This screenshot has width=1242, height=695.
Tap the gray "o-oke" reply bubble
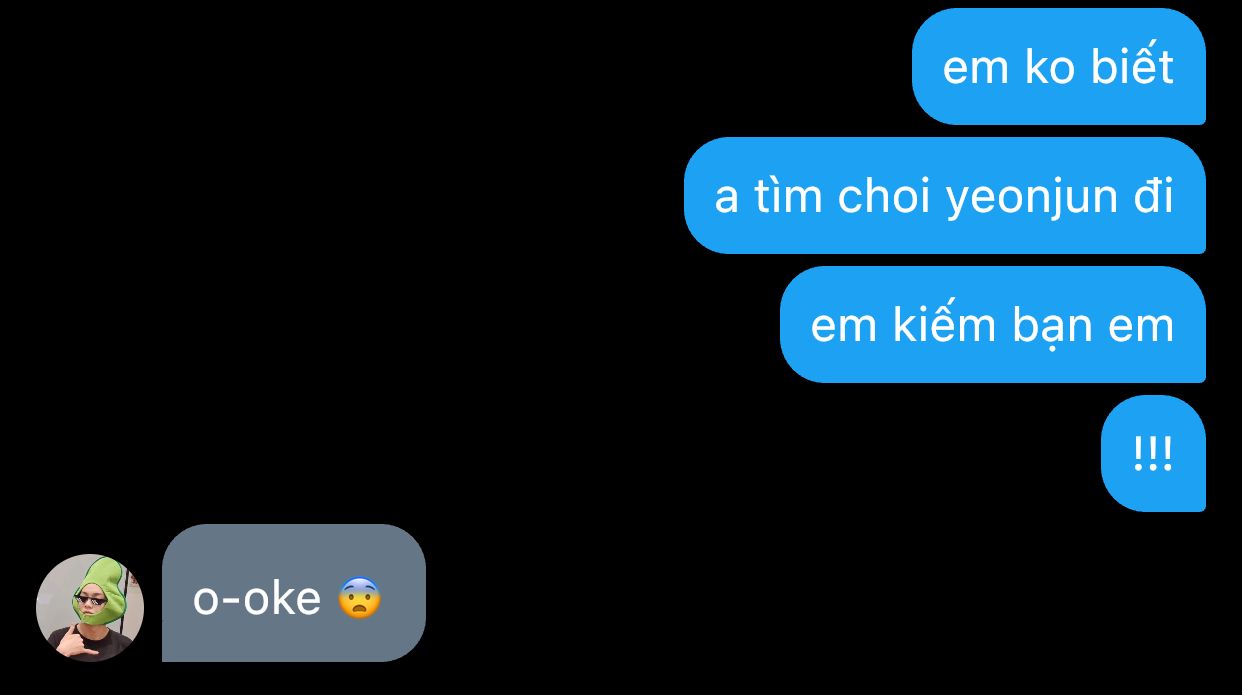click(294, 593)
